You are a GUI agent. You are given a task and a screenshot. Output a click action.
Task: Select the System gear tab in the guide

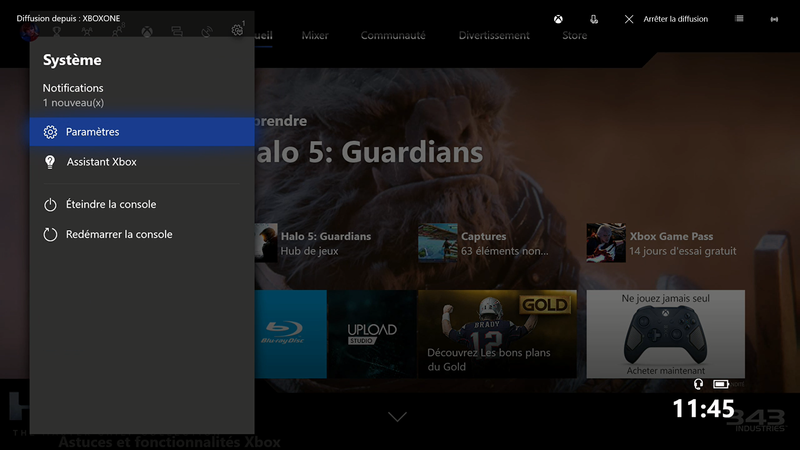pos(237,30)
